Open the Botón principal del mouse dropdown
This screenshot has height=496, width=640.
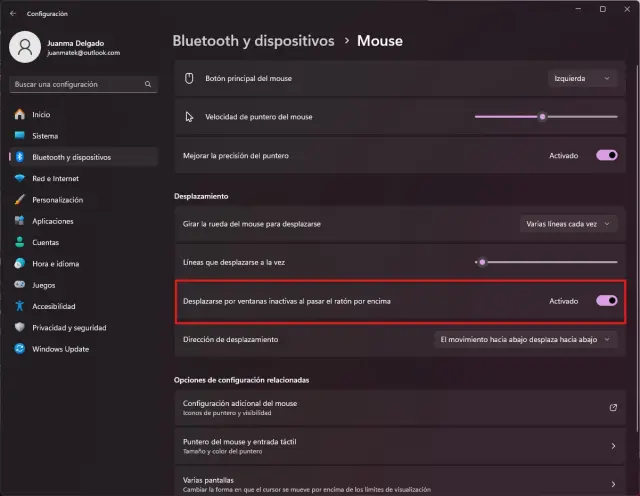583,78
